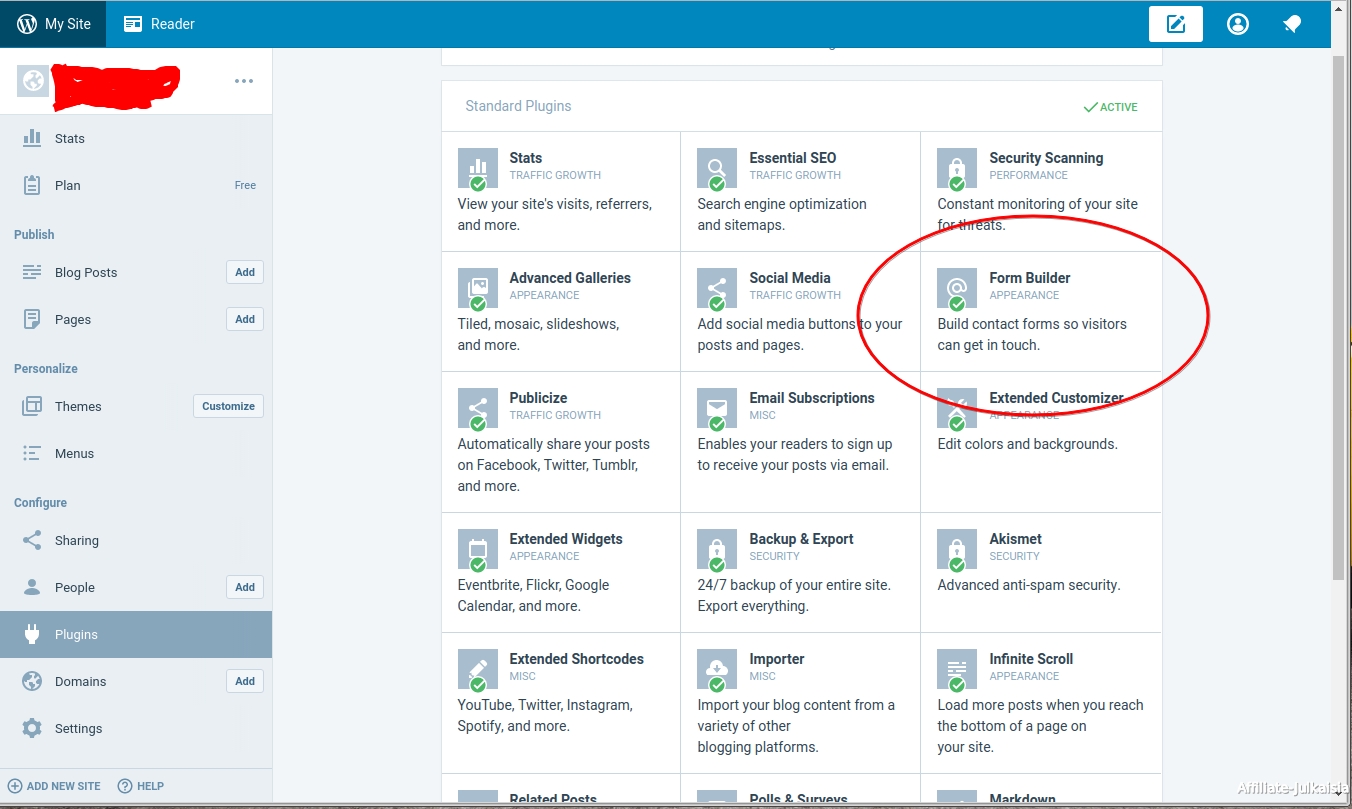The width and height of the screenshot is (1352, 809).
Task: Open Settings in the sidebar menu
Action: (x=78, y=728)
